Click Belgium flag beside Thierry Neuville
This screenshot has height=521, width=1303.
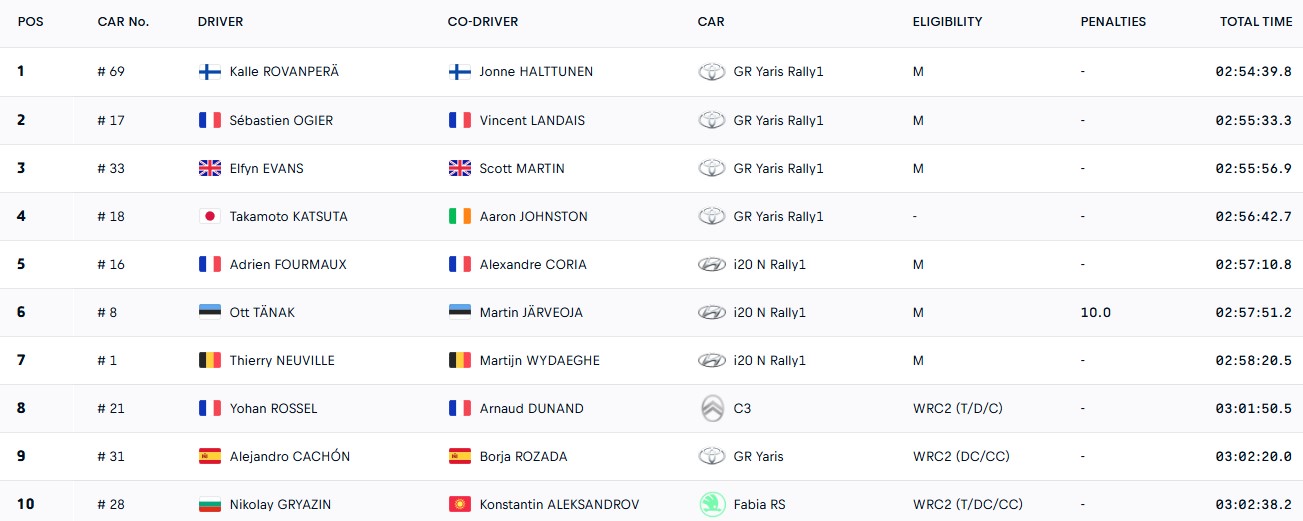pyautogui.click(x=210, y=360)
